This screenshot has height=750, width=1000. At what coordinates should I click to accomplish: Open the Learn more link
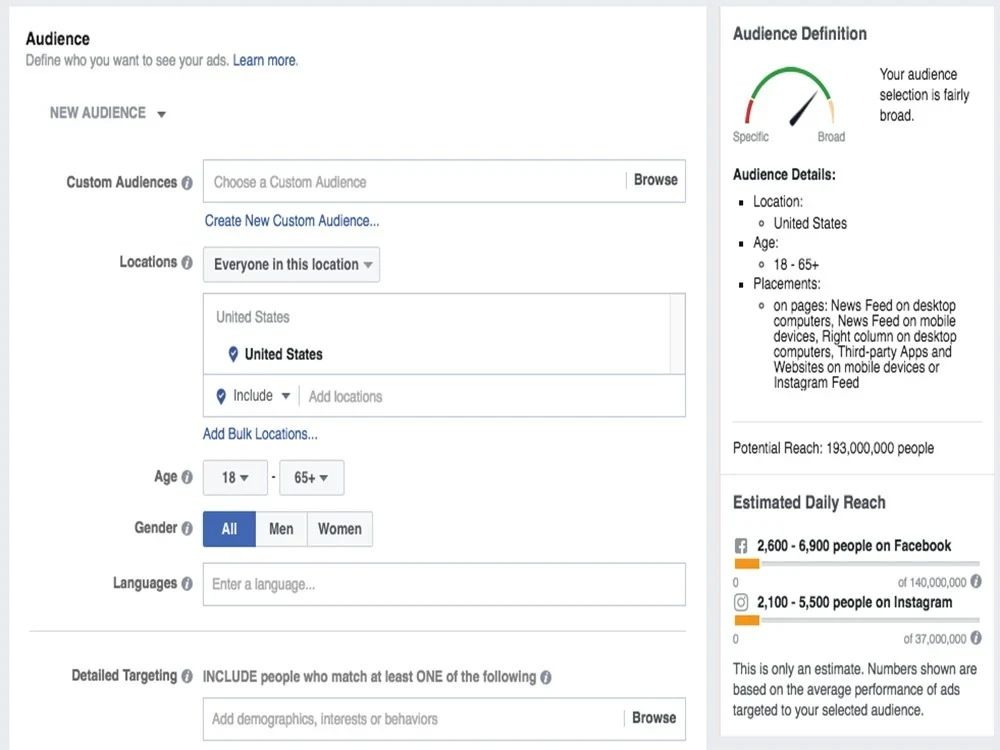point(265,61)
